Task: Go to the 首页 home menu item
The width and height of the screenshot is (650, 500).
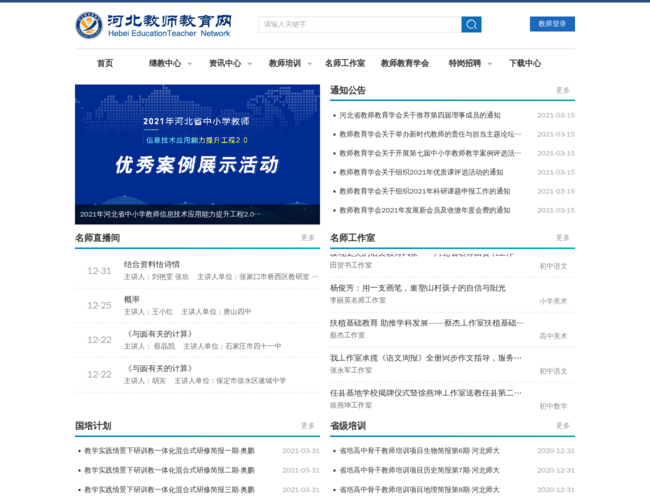Action: (x=105, y=63)
